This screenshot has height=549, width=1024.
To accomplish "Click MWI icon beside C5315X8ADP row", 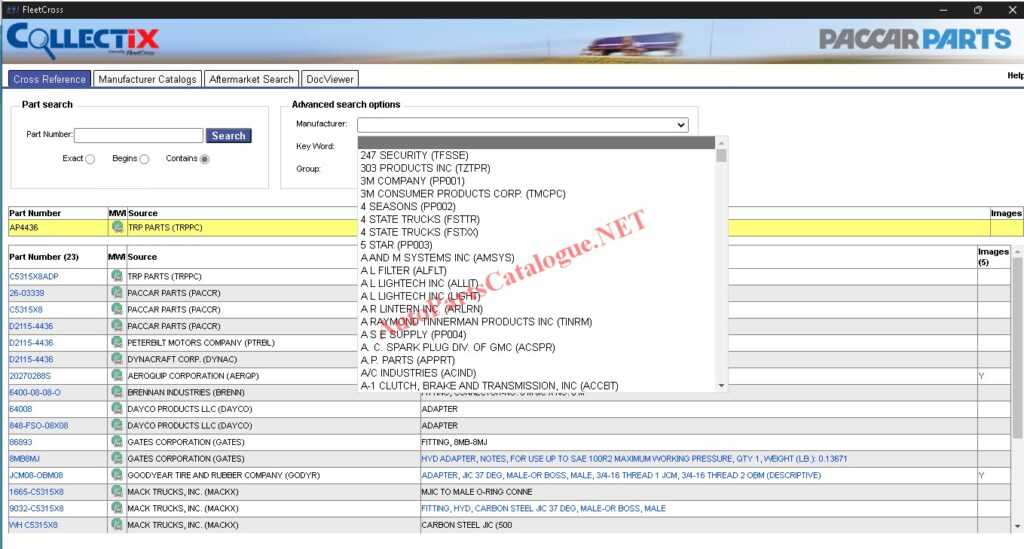I will point(117,276).
